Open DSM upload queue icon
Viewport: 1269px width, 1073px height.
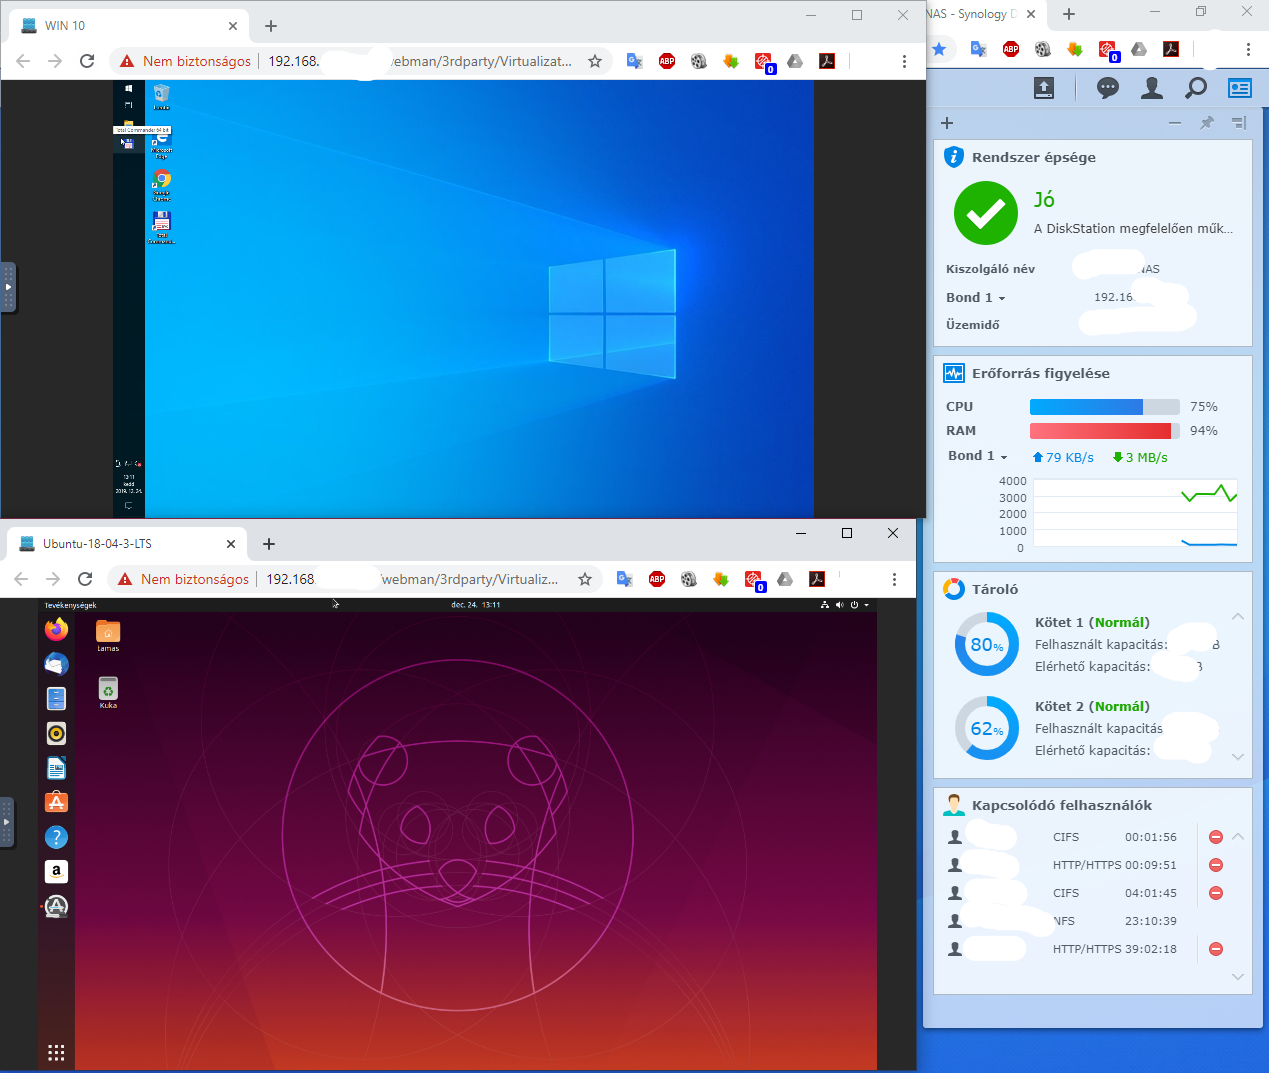pos(1044,89)
